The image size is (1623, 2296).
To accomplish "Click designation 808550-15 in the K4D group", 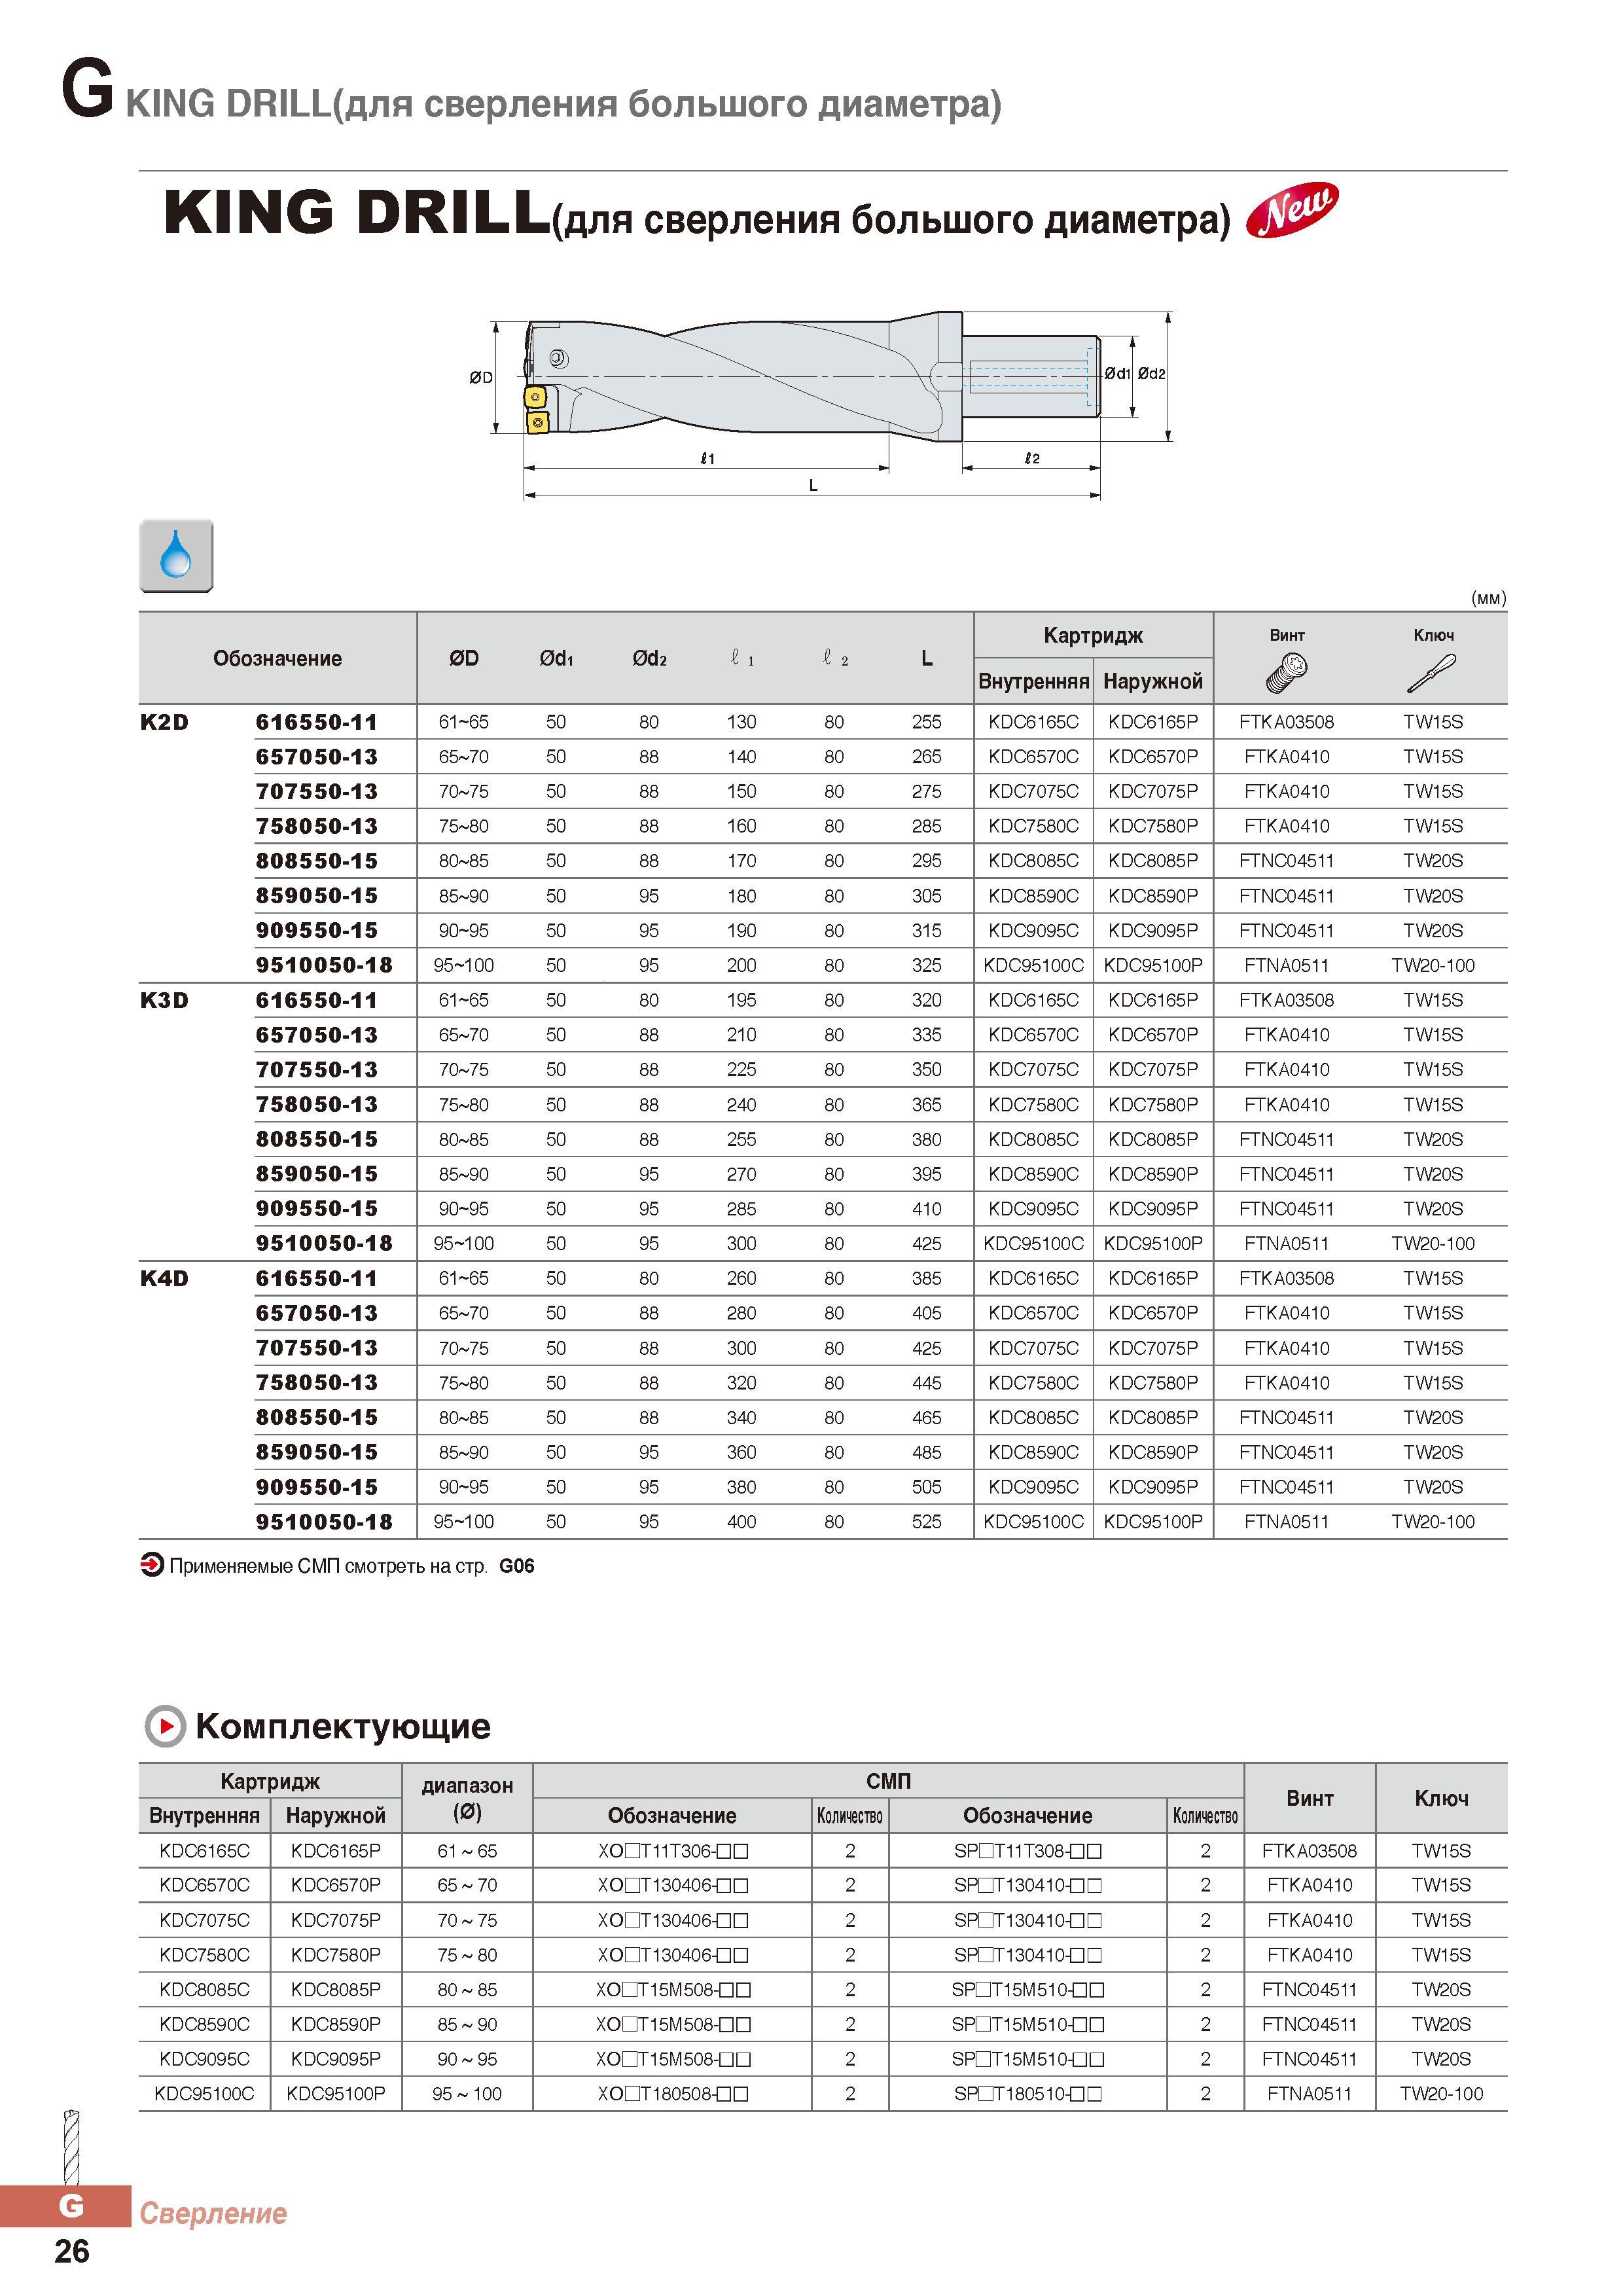I will click(317, 1417).
